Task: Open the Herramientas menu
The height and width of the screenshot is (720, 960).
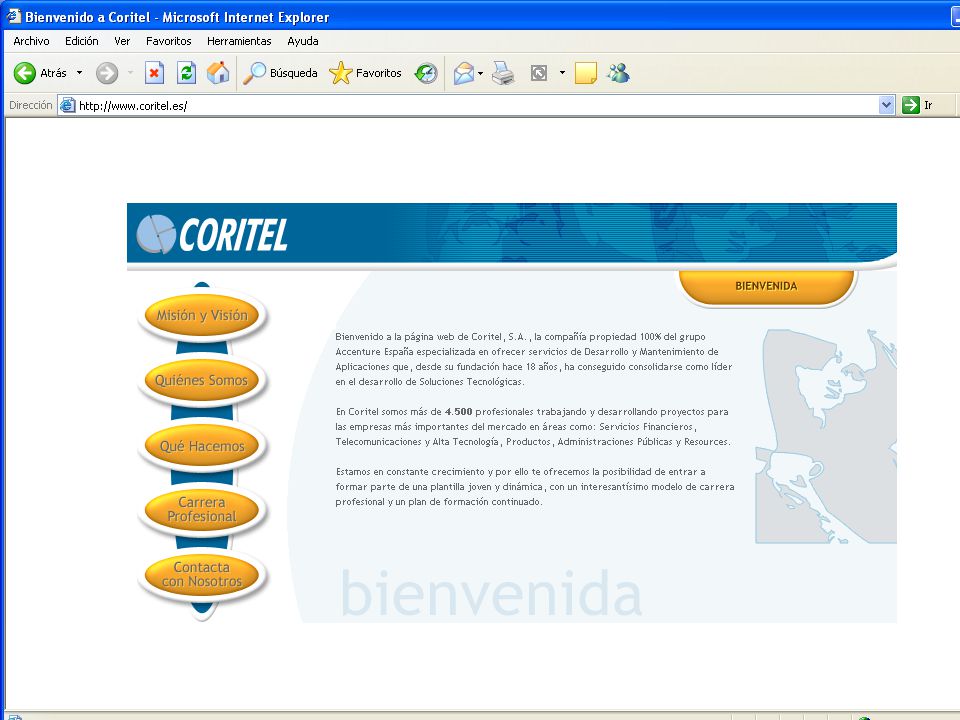Action: pyautogui.click(x=239, y=41)
